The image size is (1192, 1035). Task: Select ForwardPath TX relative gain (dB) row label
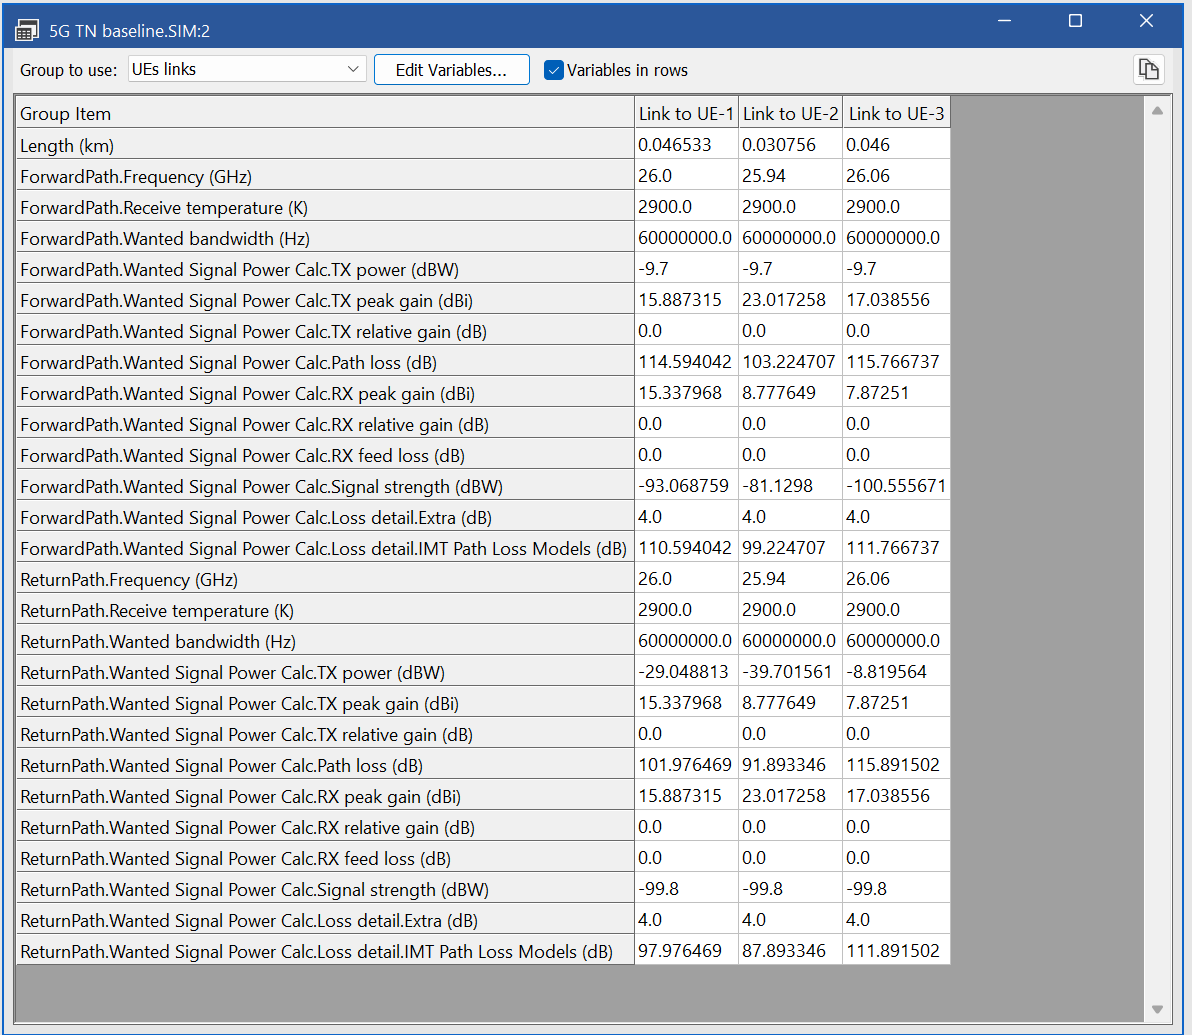325,332
